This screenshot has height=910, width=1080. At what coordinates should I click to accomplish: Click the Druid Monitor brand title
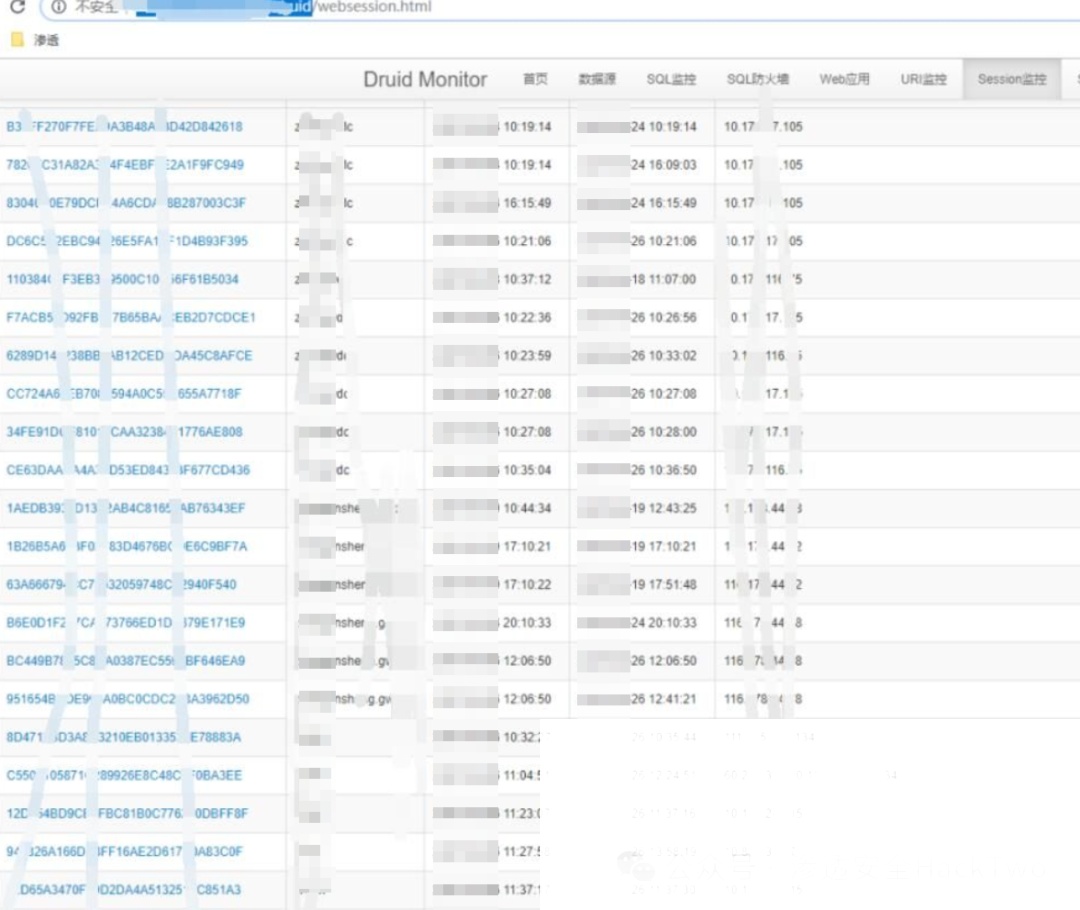coord(425,79)
